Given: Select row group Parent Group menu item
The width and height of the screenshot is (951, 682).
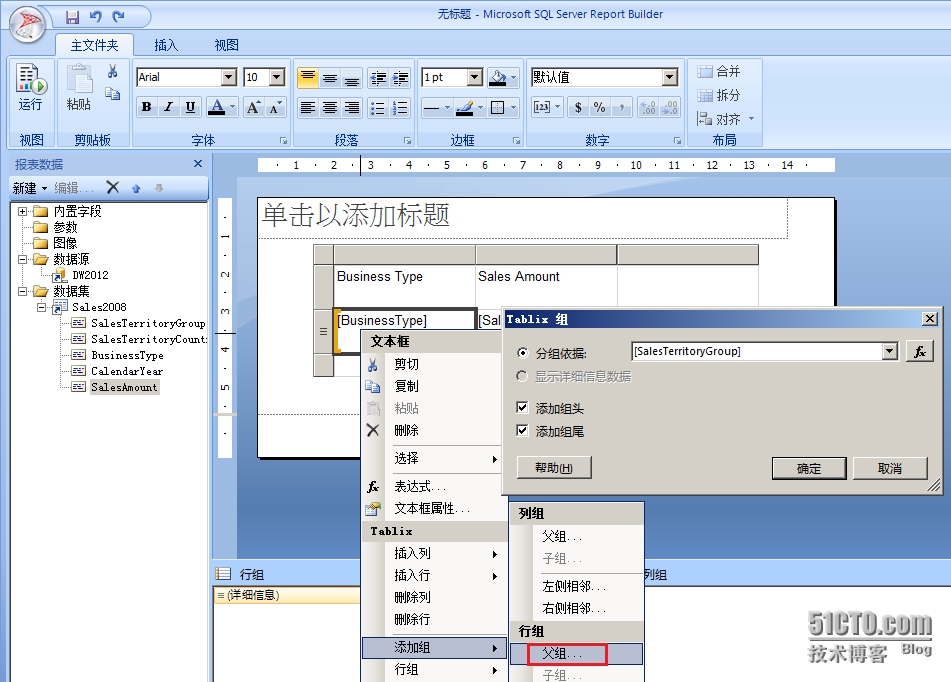Looking at the screenshot, I should [x=576, y=653].
